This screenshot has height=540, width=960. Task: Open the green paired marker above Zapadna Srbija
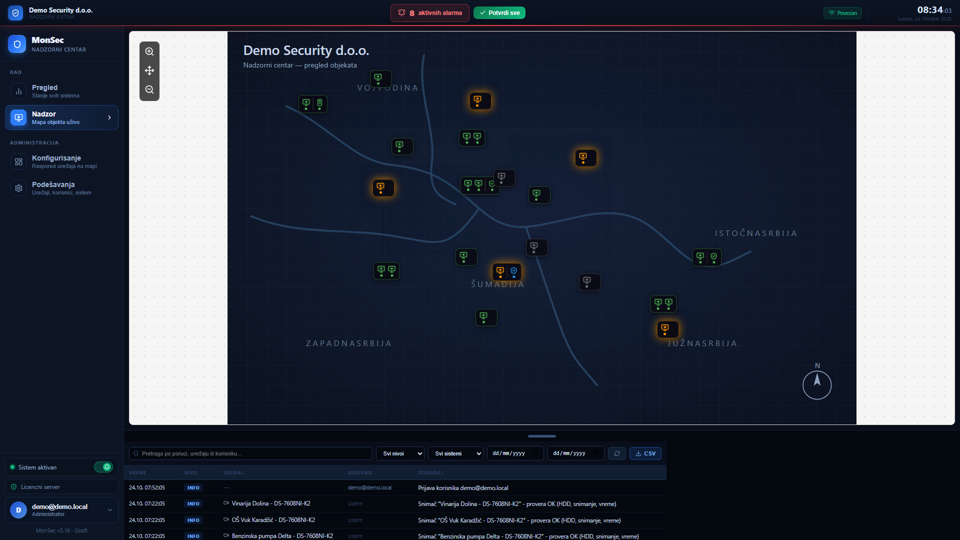click(x=386, y=270)
